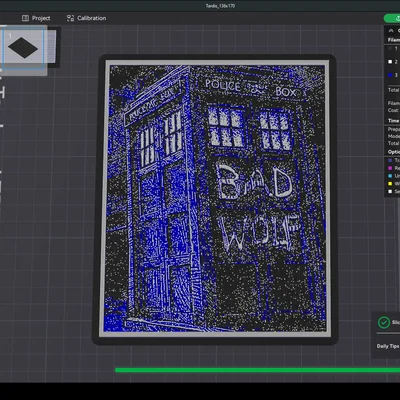
Task: Click the 'Time' section heading
Action: (393, 121)
